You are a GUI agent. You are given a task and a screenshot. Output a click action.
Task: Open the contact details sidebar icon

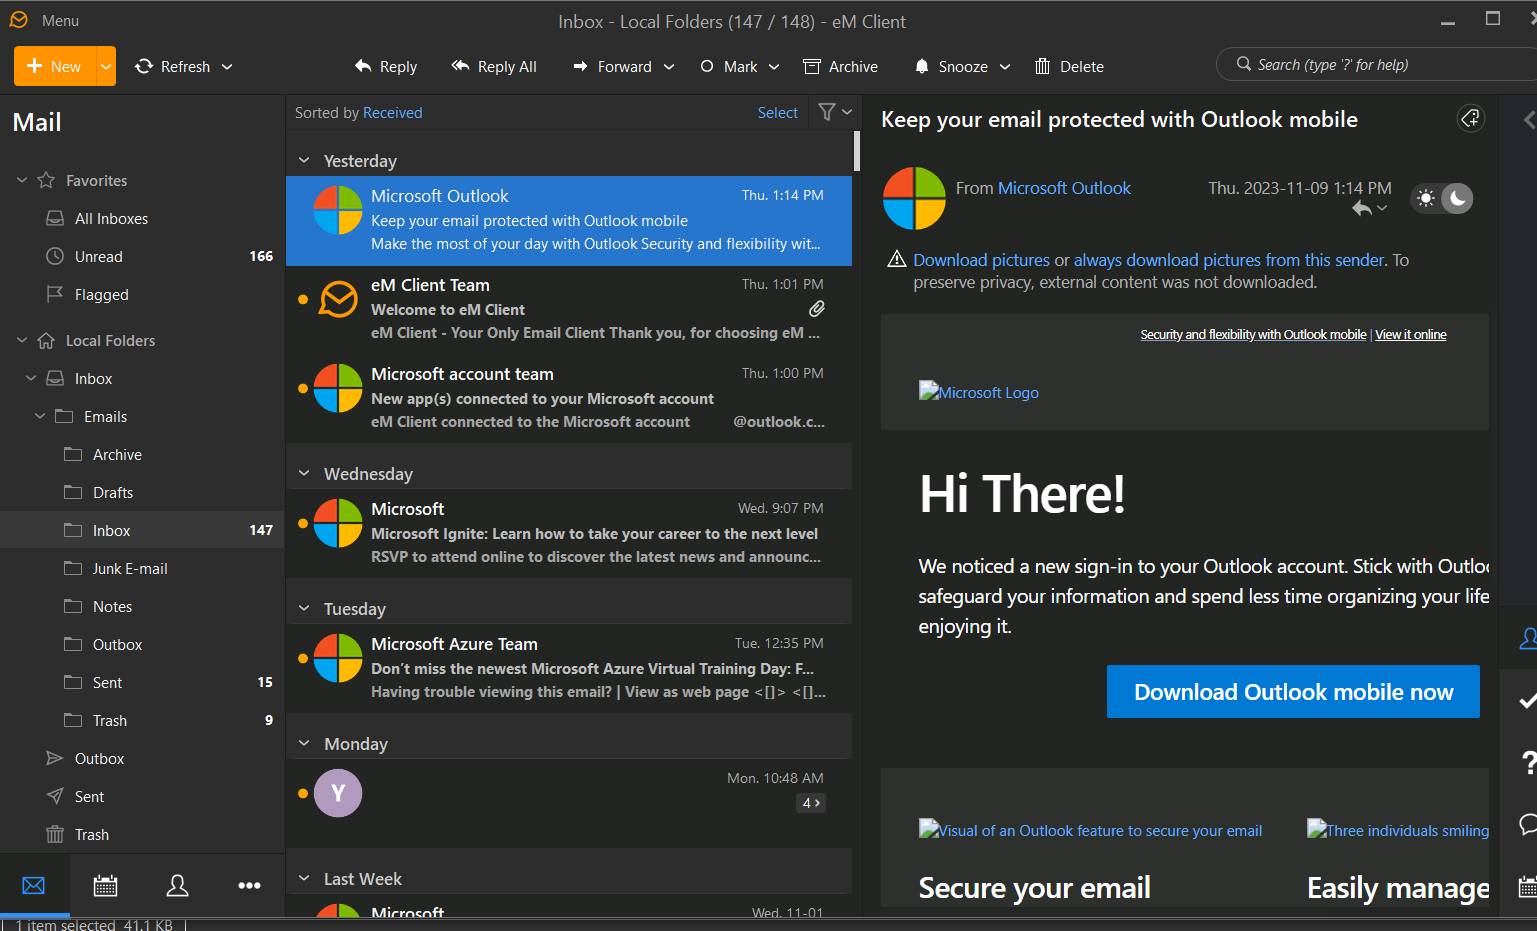pos(1527,638)
